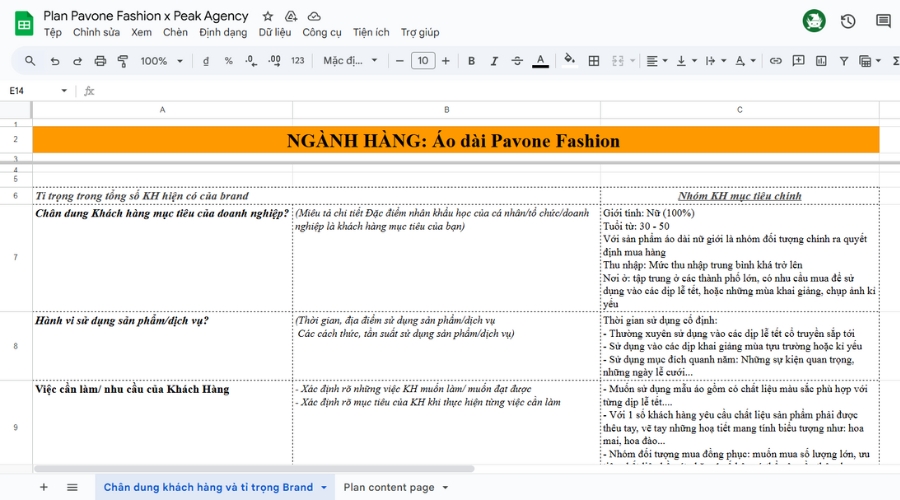900x500 pixels.
Task: Select Chân dung khách hàng sheet tab
Action: 208,487
